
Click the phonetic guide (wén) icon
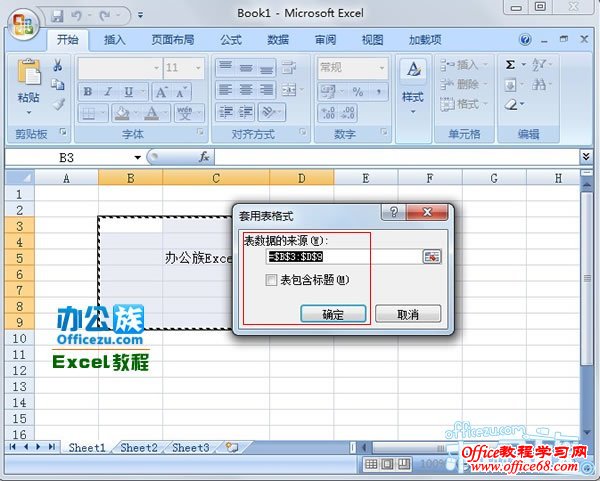pos(184,113)
